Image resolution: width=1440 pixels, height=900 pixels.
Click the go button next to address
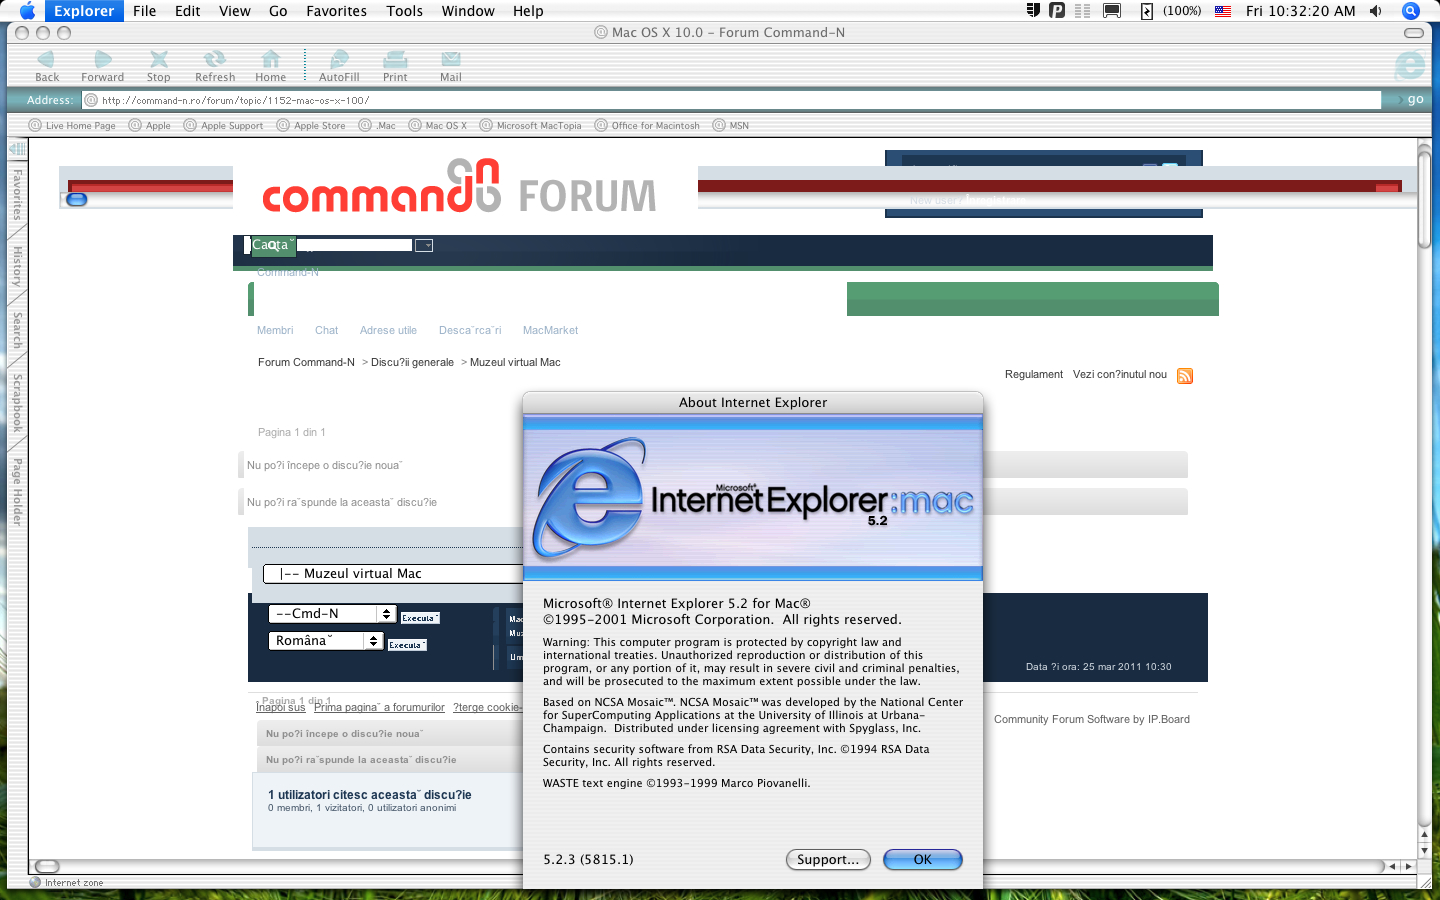(x=1415, y=99)
